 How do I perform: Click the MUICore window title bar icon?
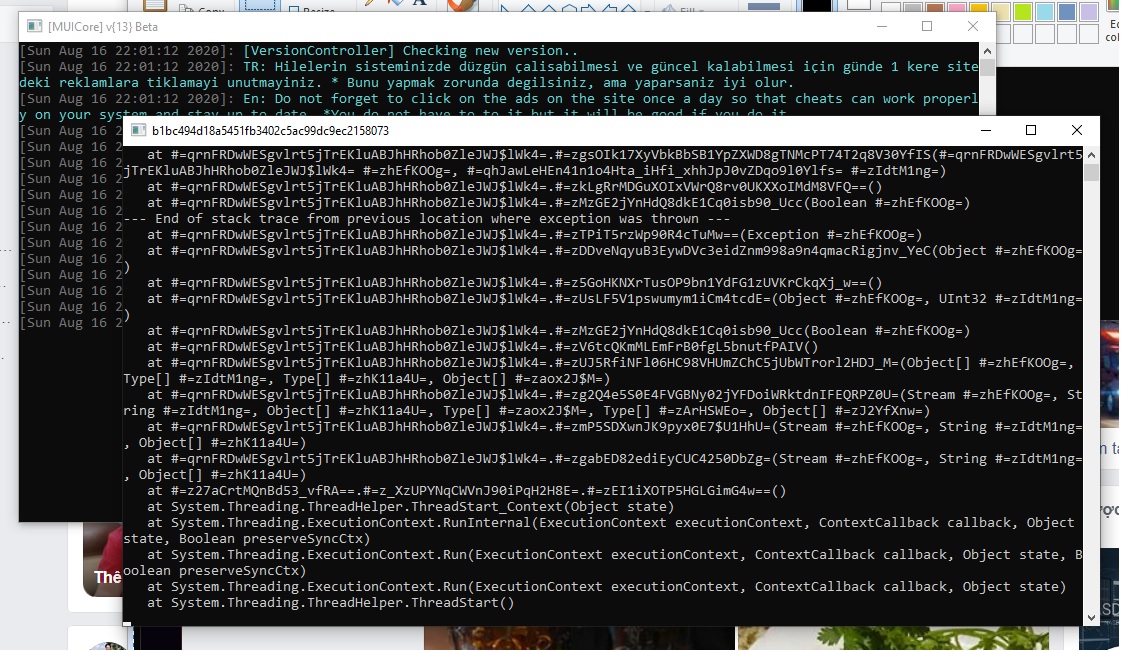coord(34,26)
